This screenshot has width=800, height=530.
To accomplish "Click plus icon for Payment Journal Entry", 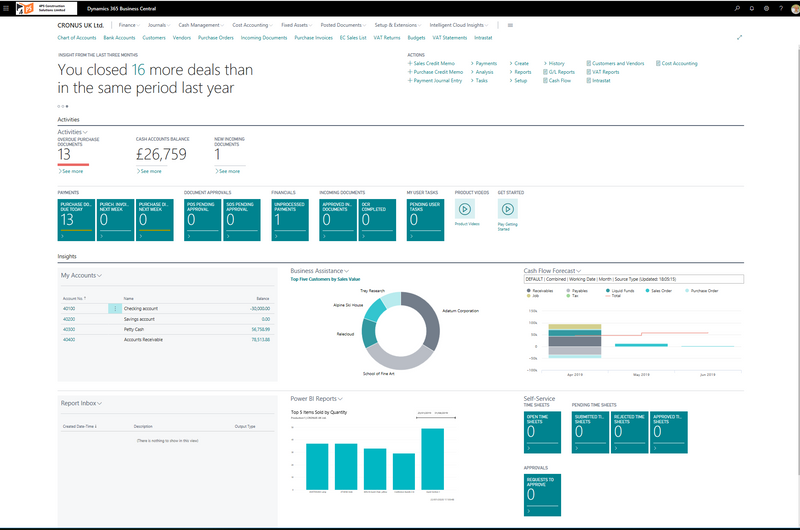I will (x=410, y=81).
